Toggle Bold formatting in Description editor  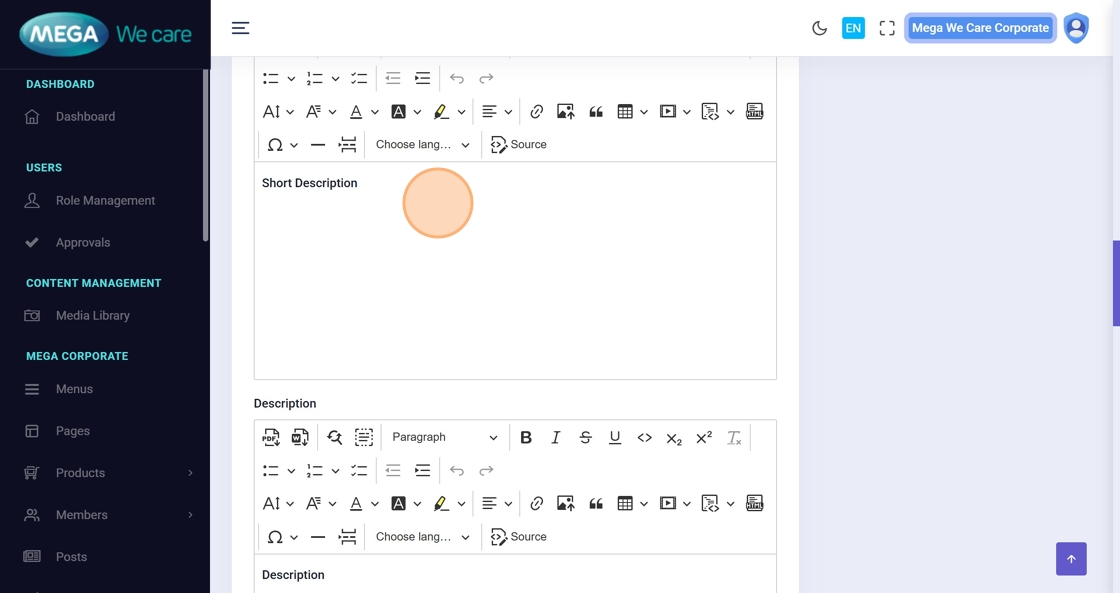point(526,437)
